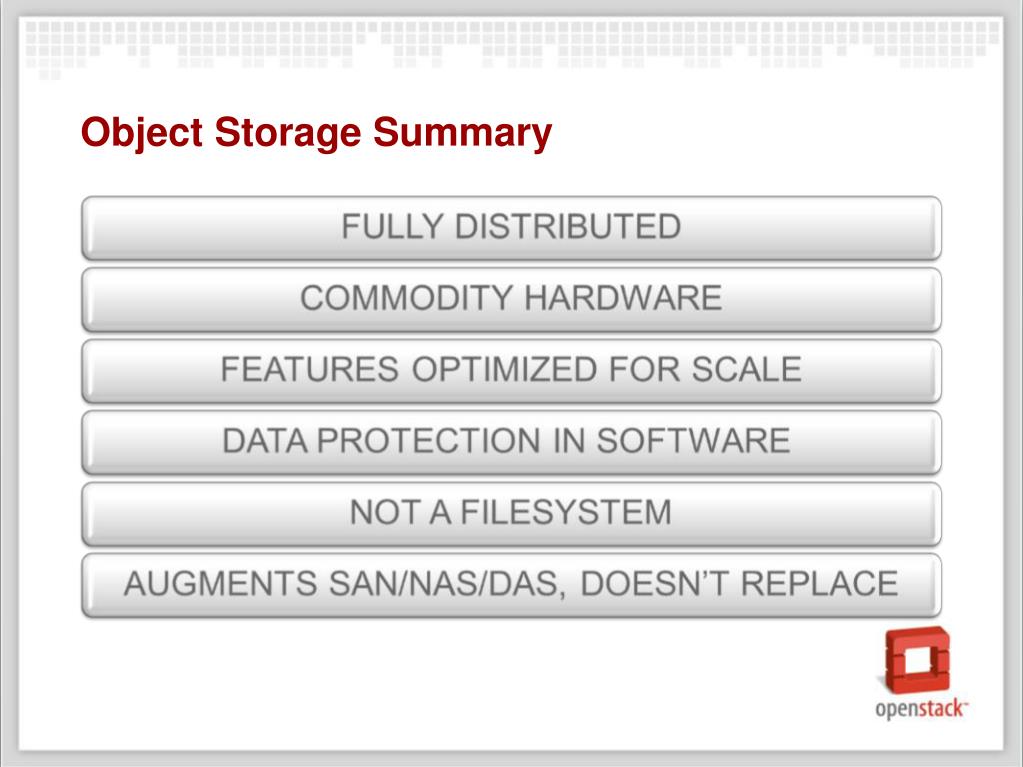Choose the DATA PROTECTION IN SOFTWARE bar
Viewport: 1023px width, 767px height.
pos(512,442)
